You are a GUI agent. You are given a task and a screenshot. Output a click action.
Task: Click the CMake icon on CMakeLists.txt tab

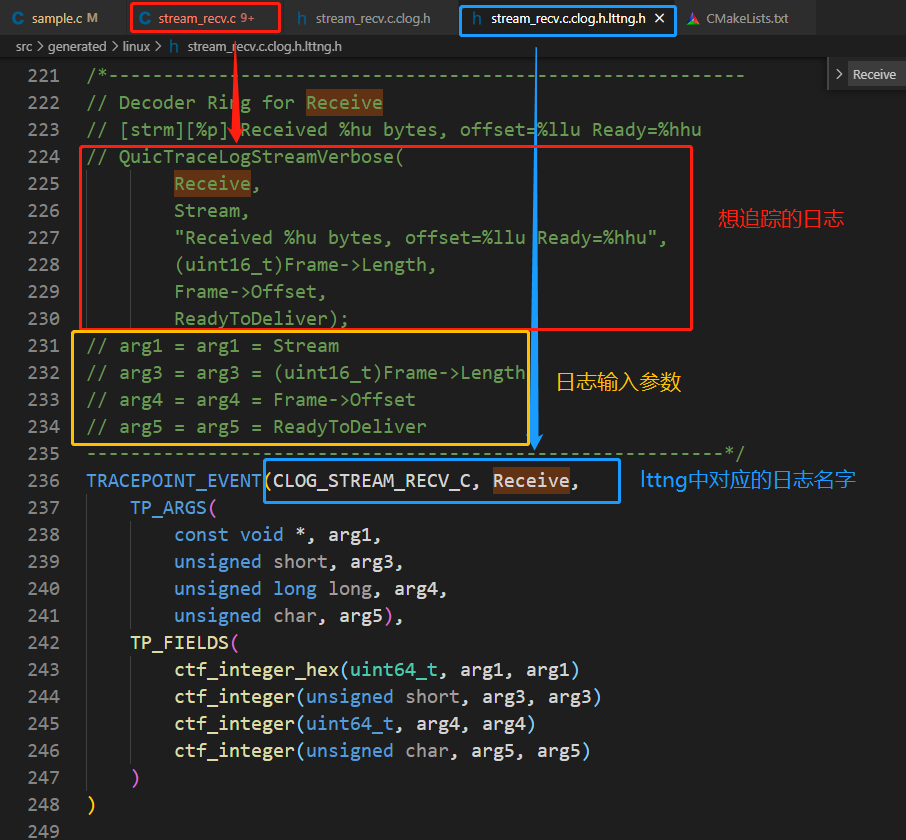point(693,18)
